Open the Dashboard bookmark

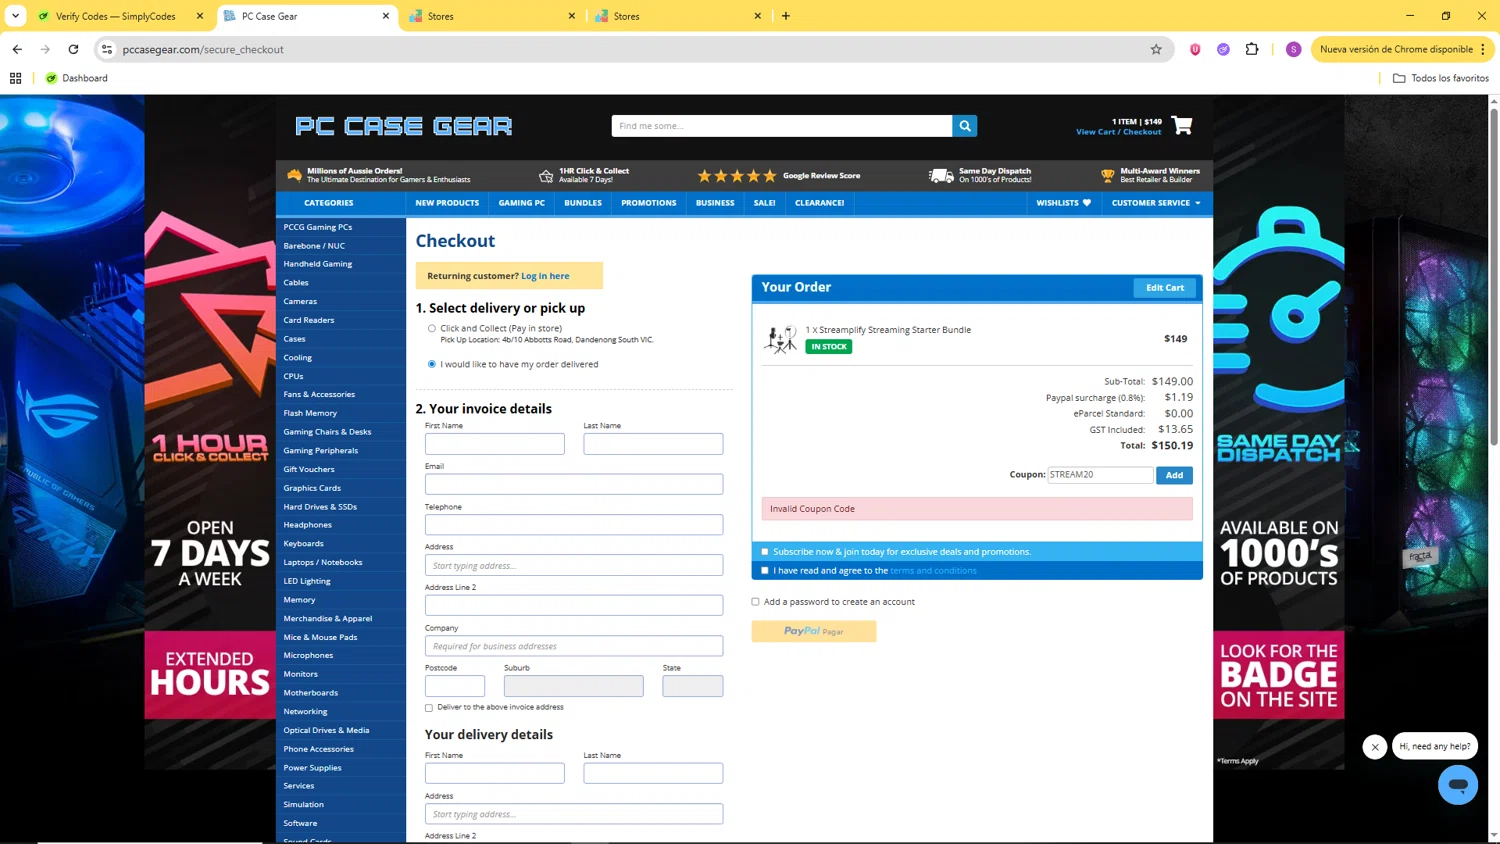pos(77,78)
